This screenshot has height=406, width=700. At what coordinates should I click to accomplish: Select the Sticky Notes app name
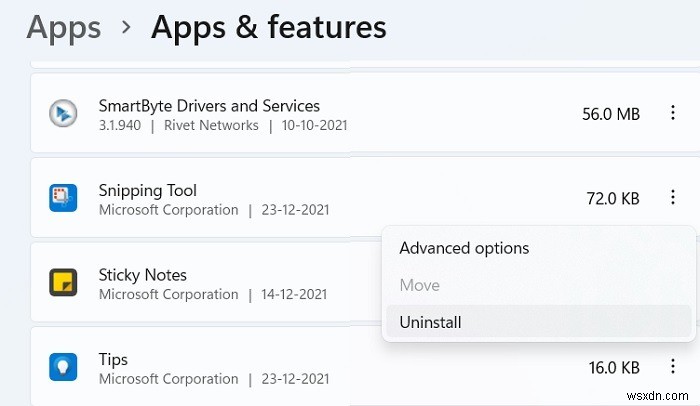[143, 275]
